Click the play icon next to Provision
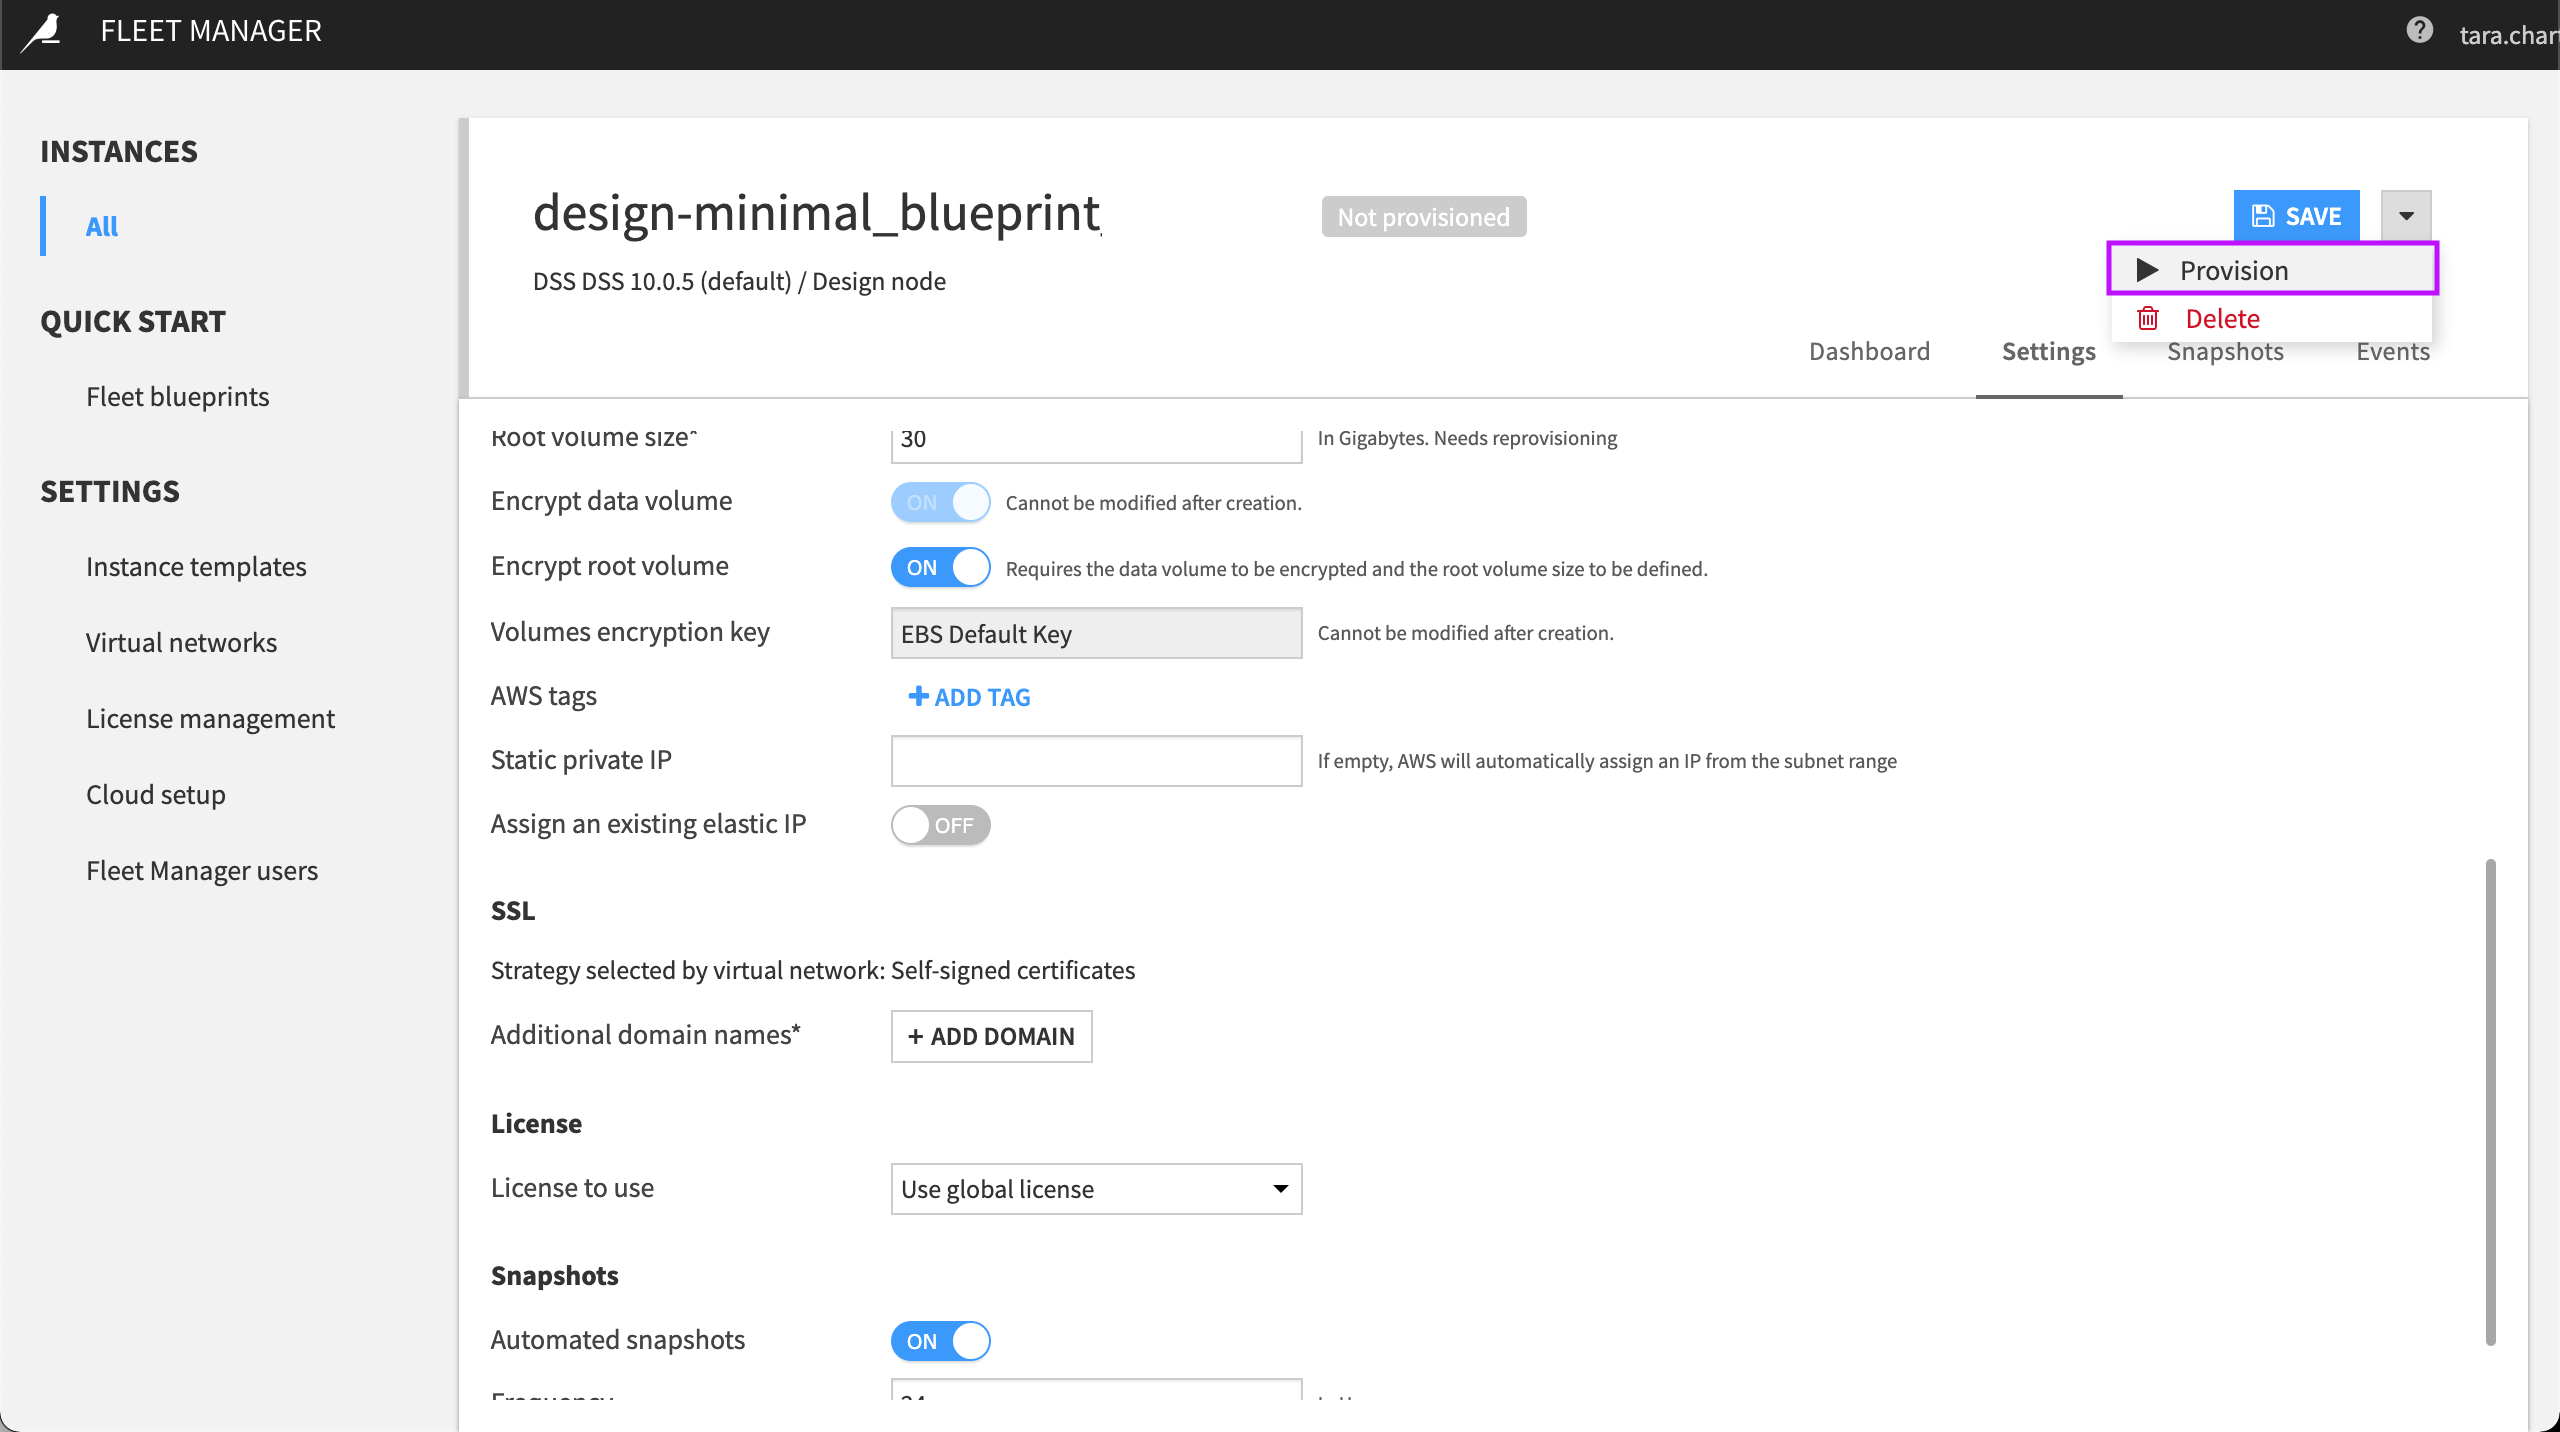Image resolution: width=2560 pixels, height=1432 pixels. (2146, 270)
